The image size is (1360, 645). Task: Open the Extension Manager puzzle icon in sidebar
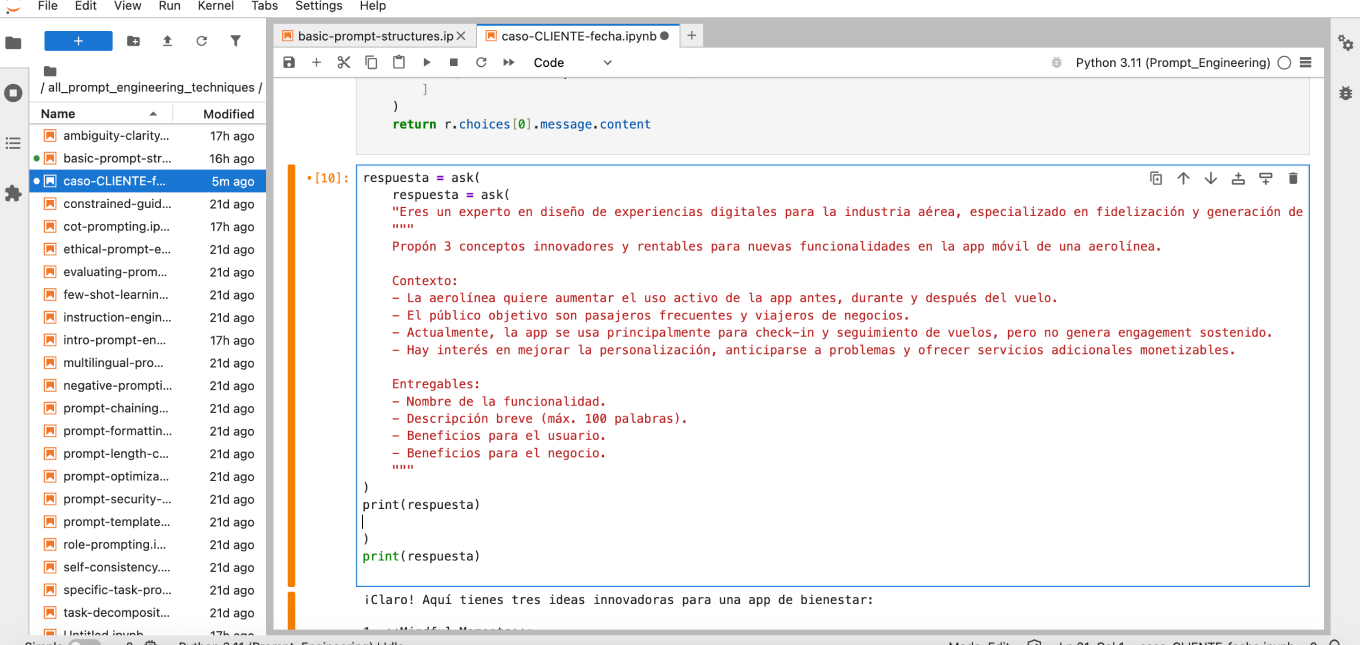13,193
